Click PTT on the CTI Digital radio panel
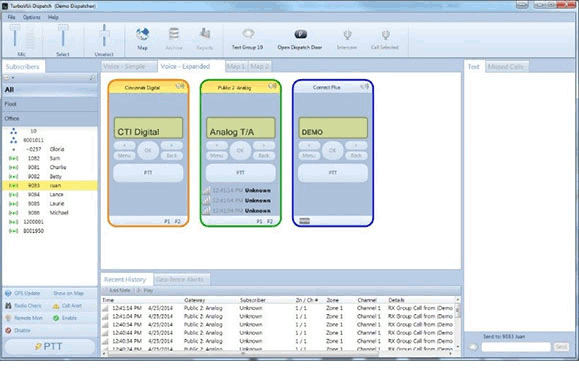579x392 pixels. pos(148,173)
